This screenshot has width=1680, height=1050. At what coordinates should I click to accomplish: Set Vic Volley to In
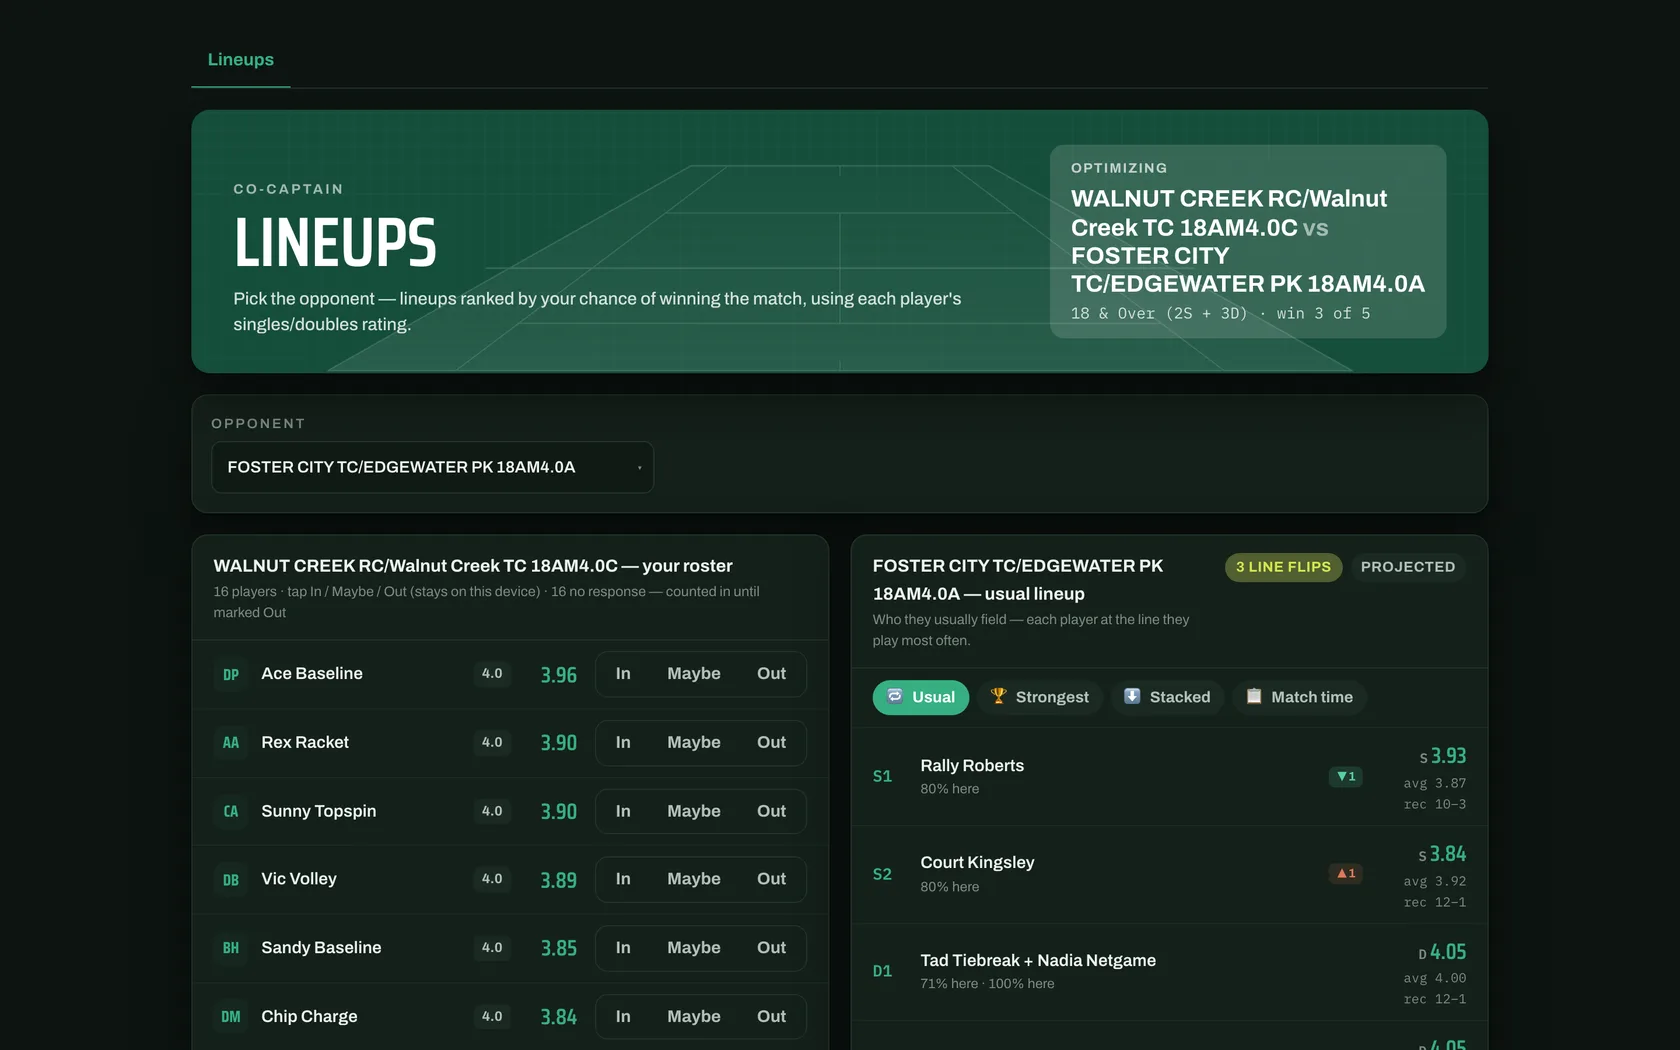623,879
